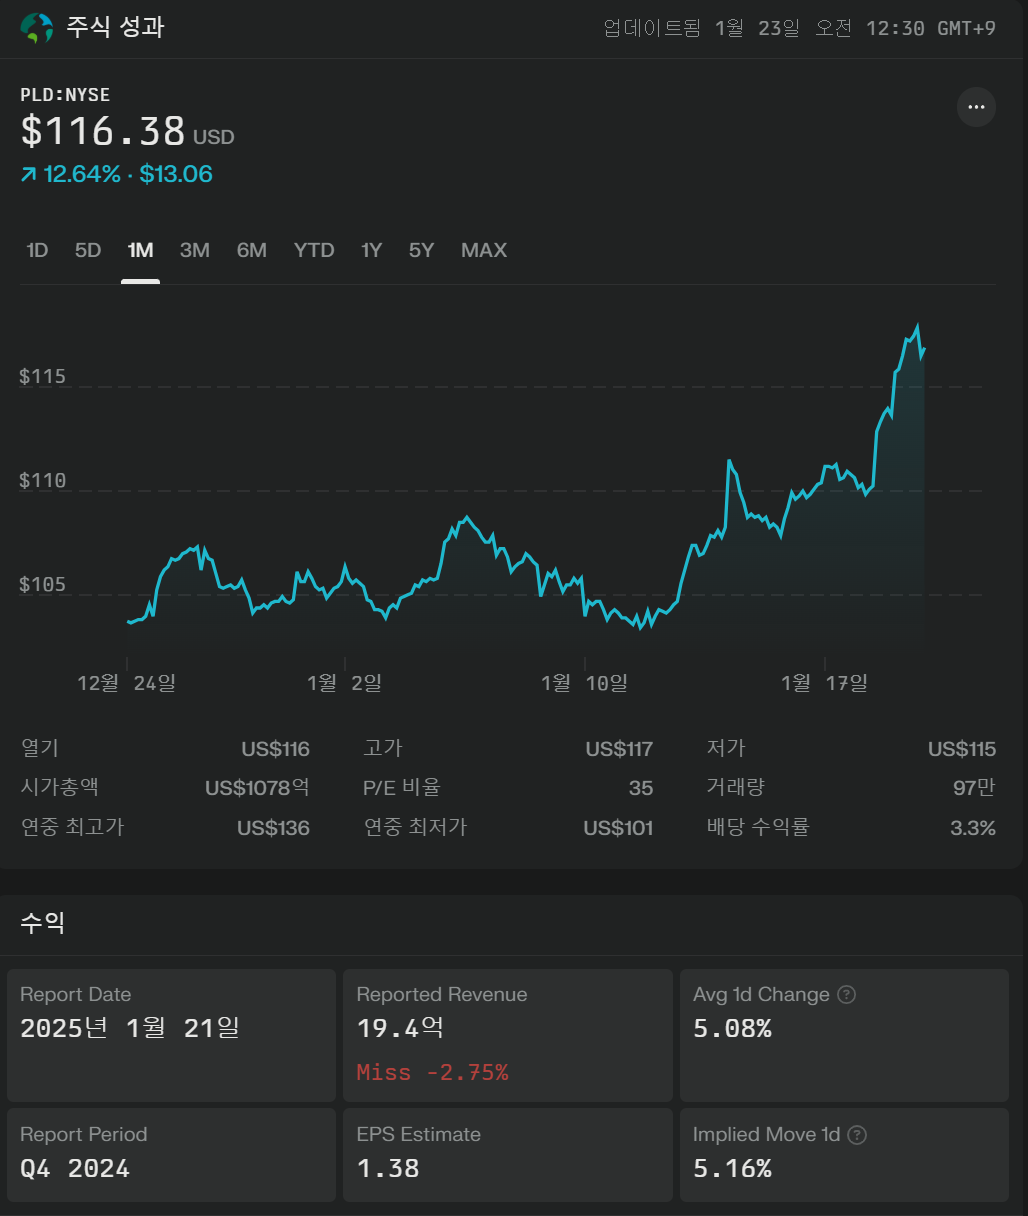Open the Report Date card
The height and width of the screenshot is (1216, 1028).
(x=171, y=1035)
